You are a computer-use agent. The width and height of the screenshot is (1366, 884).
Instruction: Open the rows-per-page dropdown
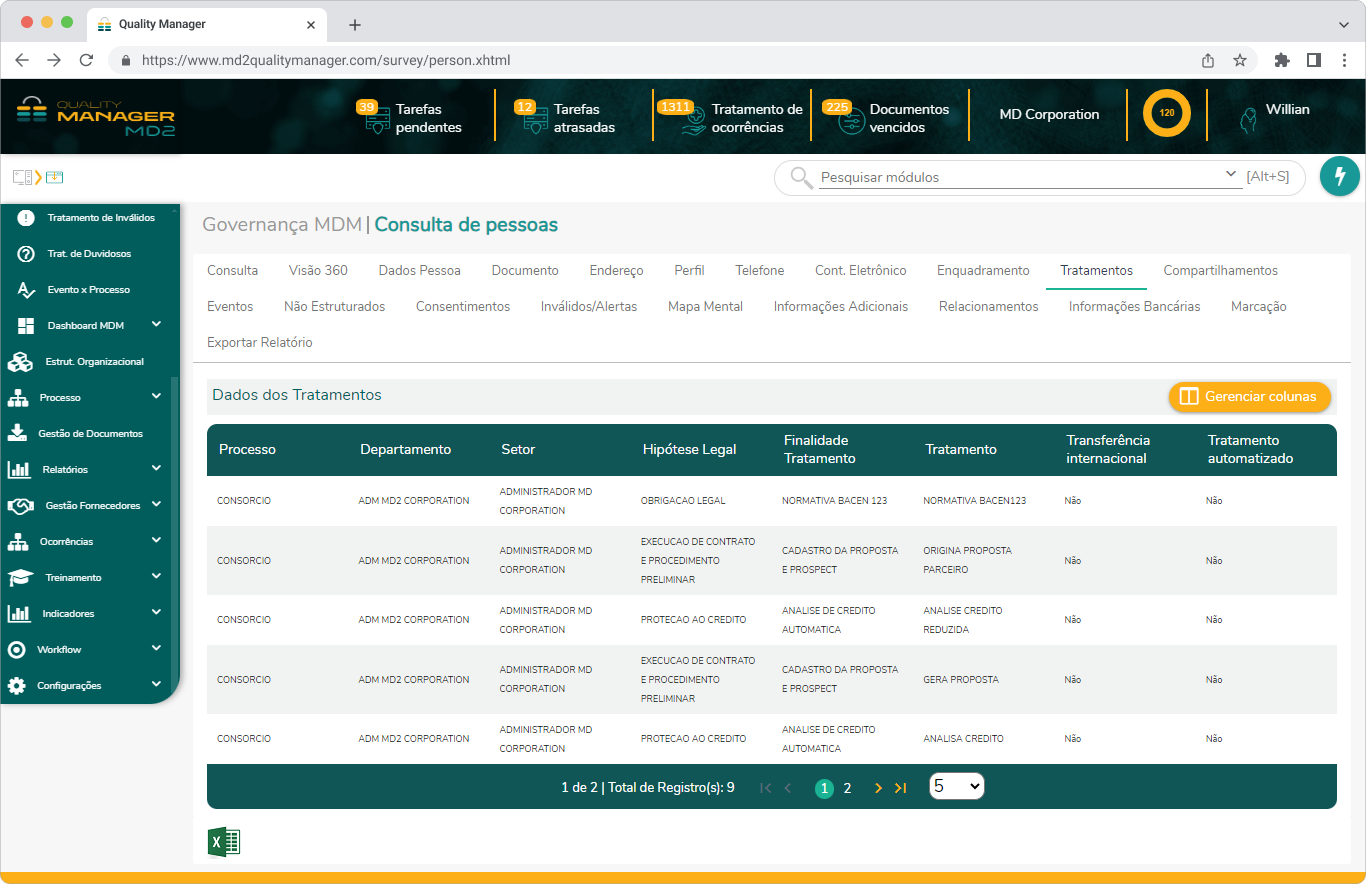point(956,786)
